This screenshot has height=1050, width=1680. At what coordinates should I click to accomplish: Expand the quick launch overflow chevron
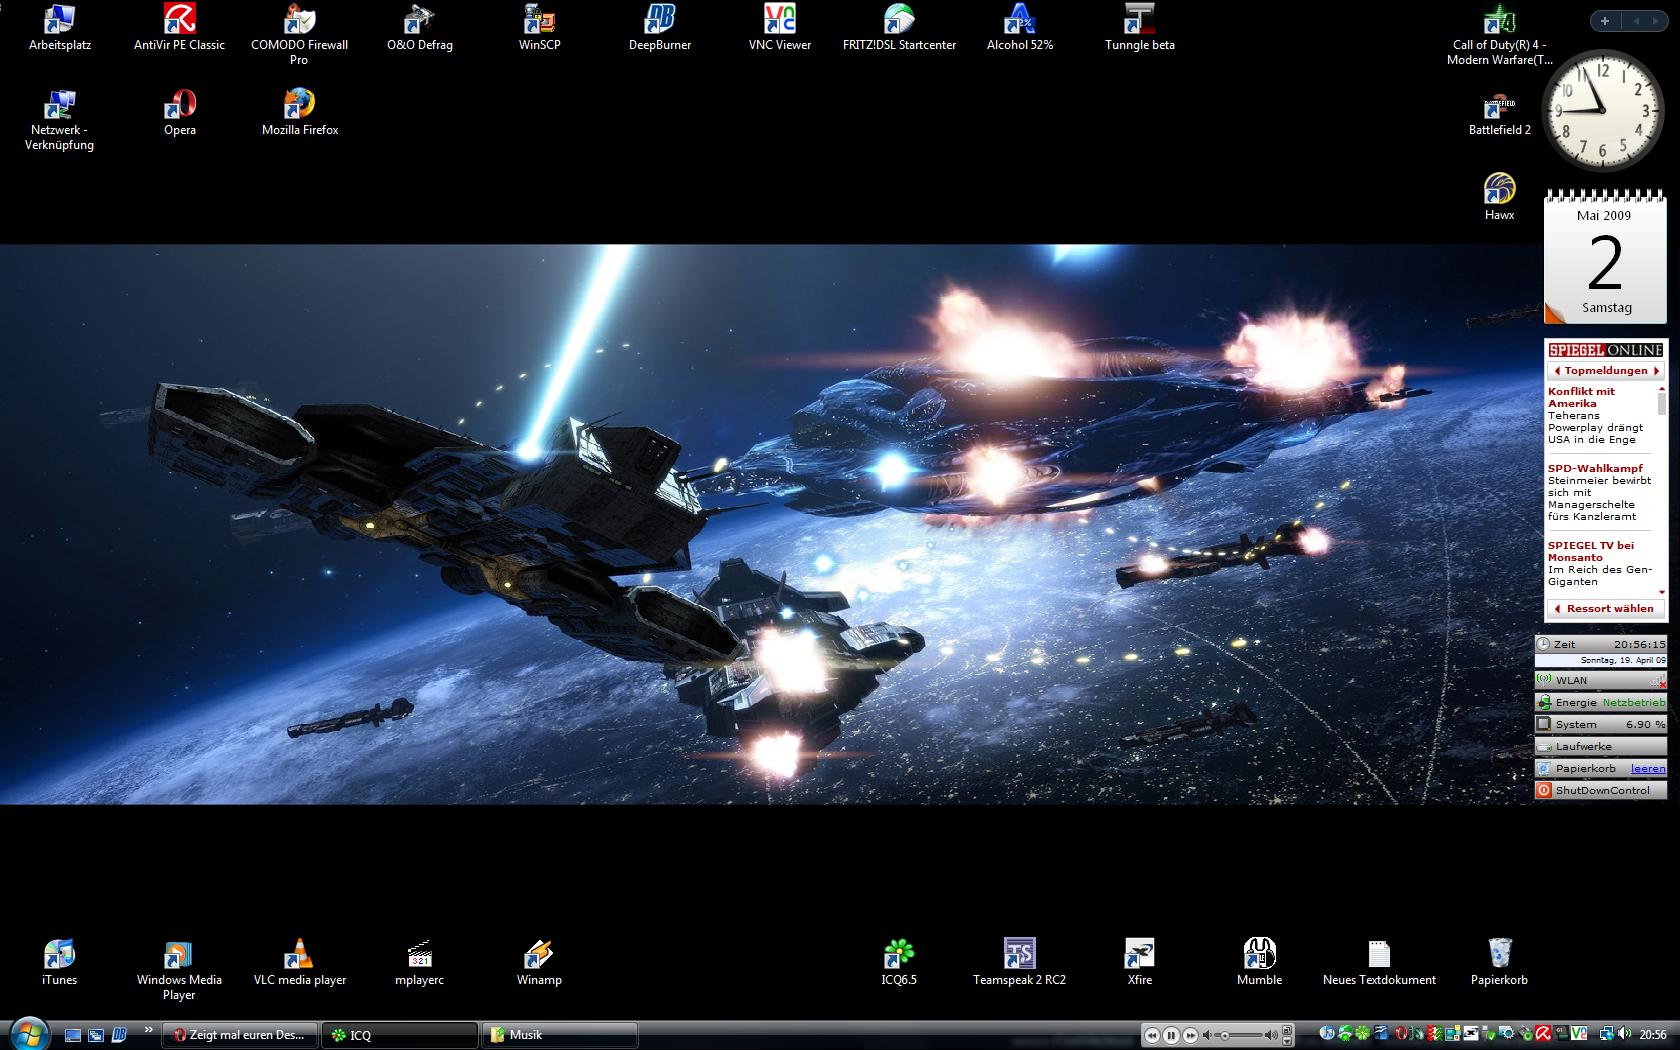point(149,1030)
